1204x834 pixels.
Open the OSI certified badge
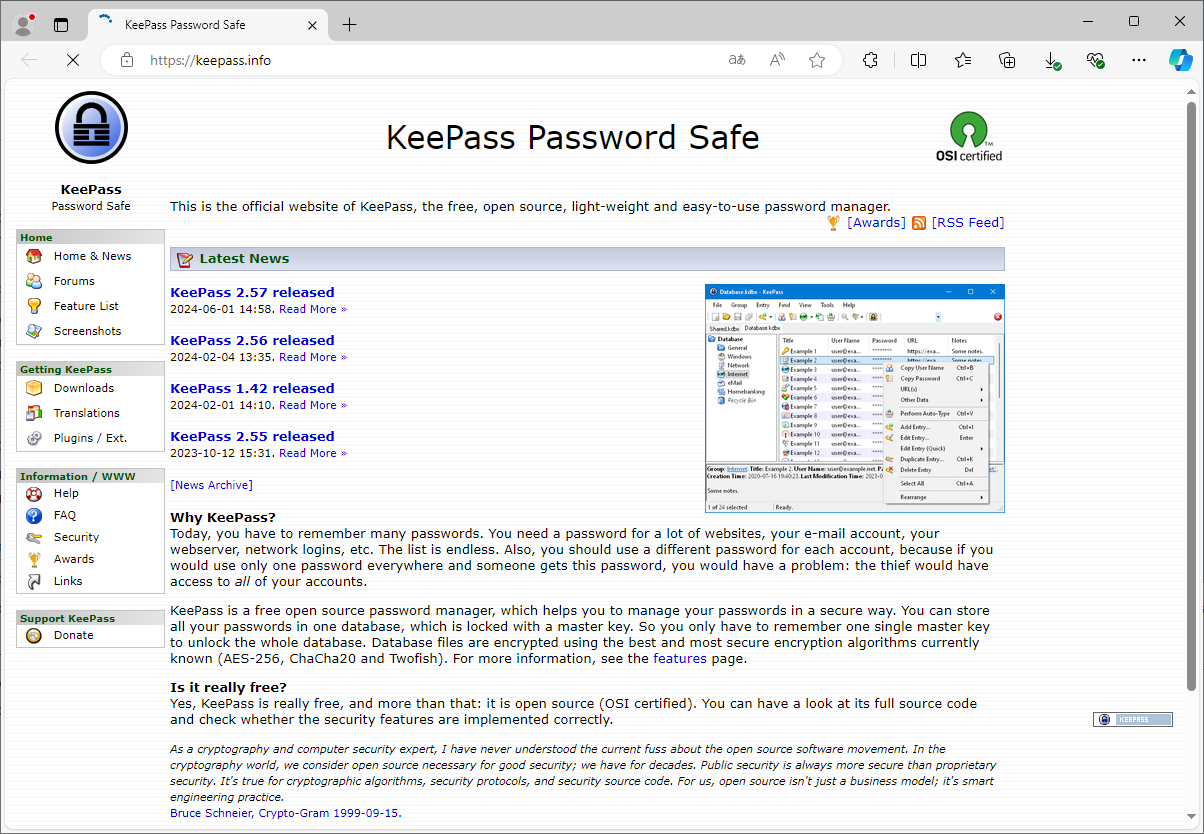[x=968, y=137]
